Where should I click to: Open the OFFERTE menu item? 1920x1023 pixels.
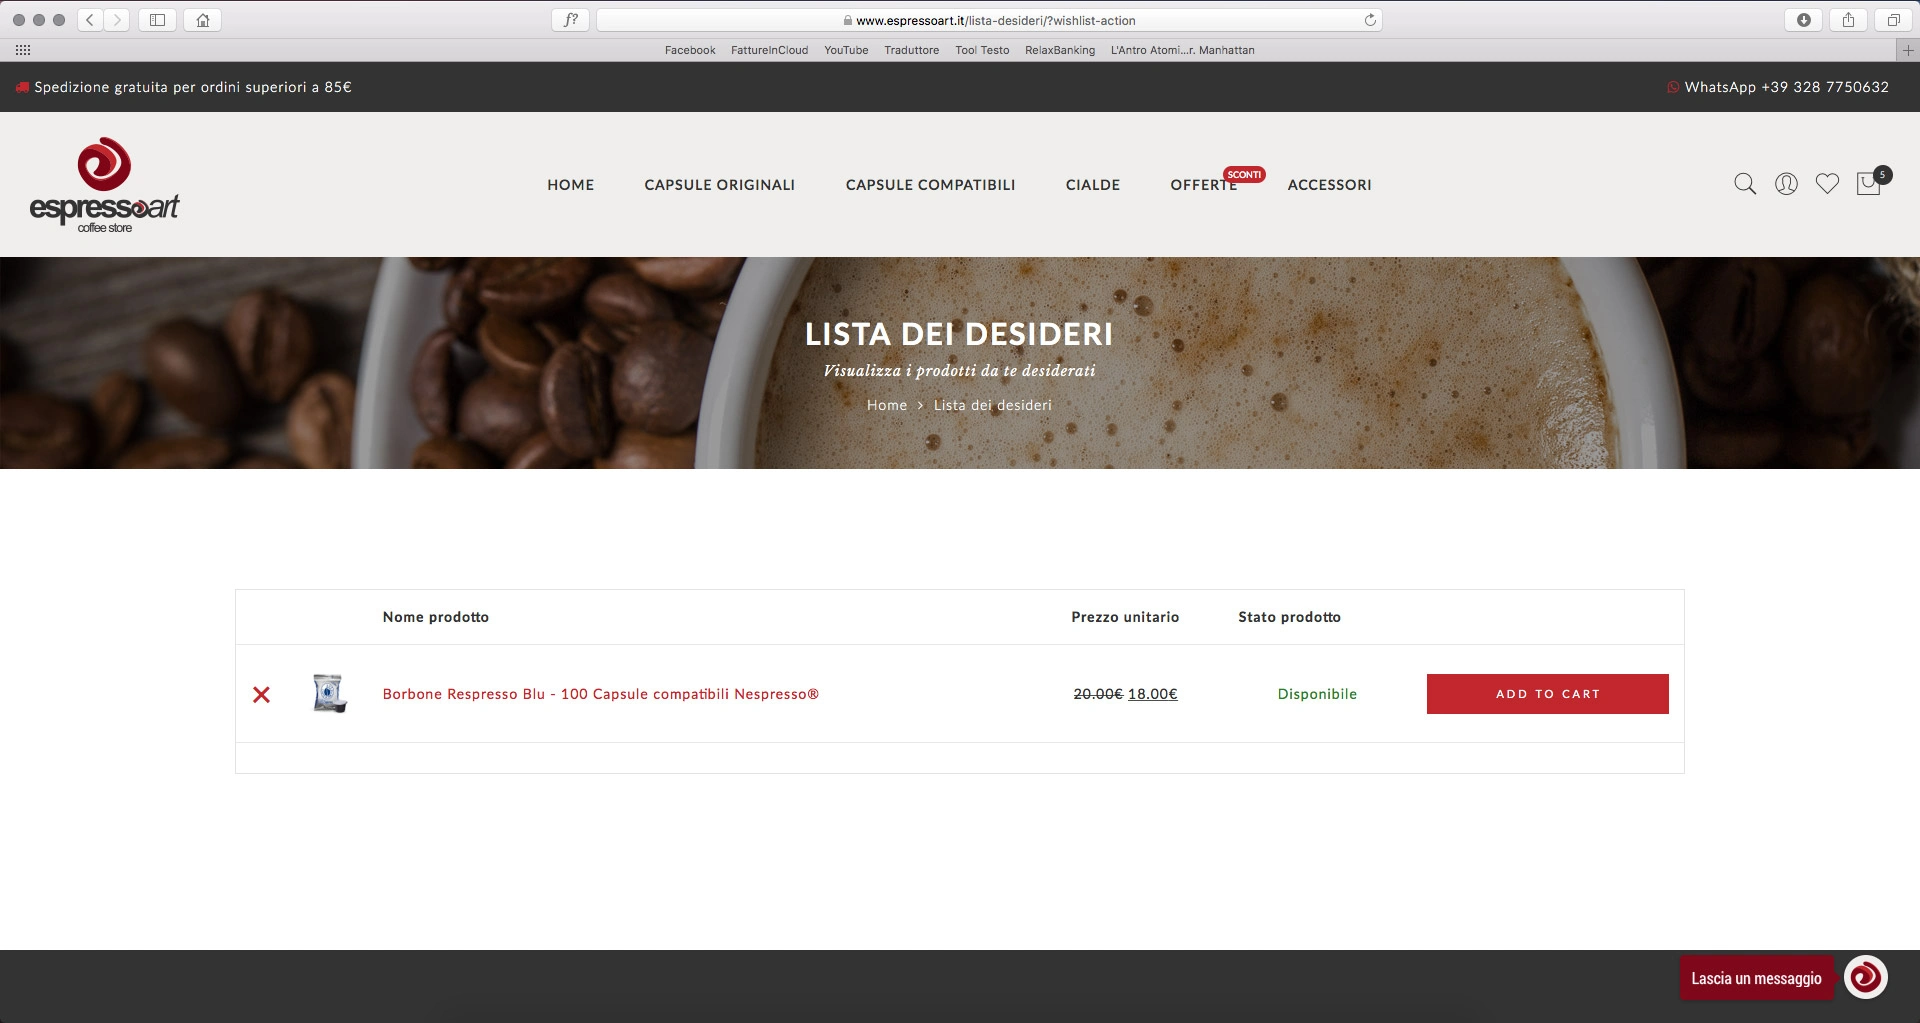tap(1204, 185)
